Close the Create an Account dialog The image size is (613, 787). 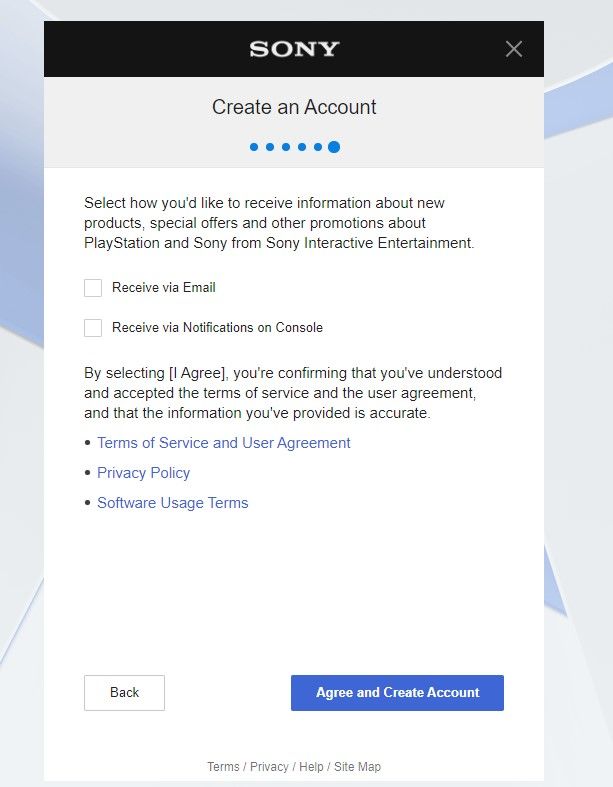(x=514, y=49)
